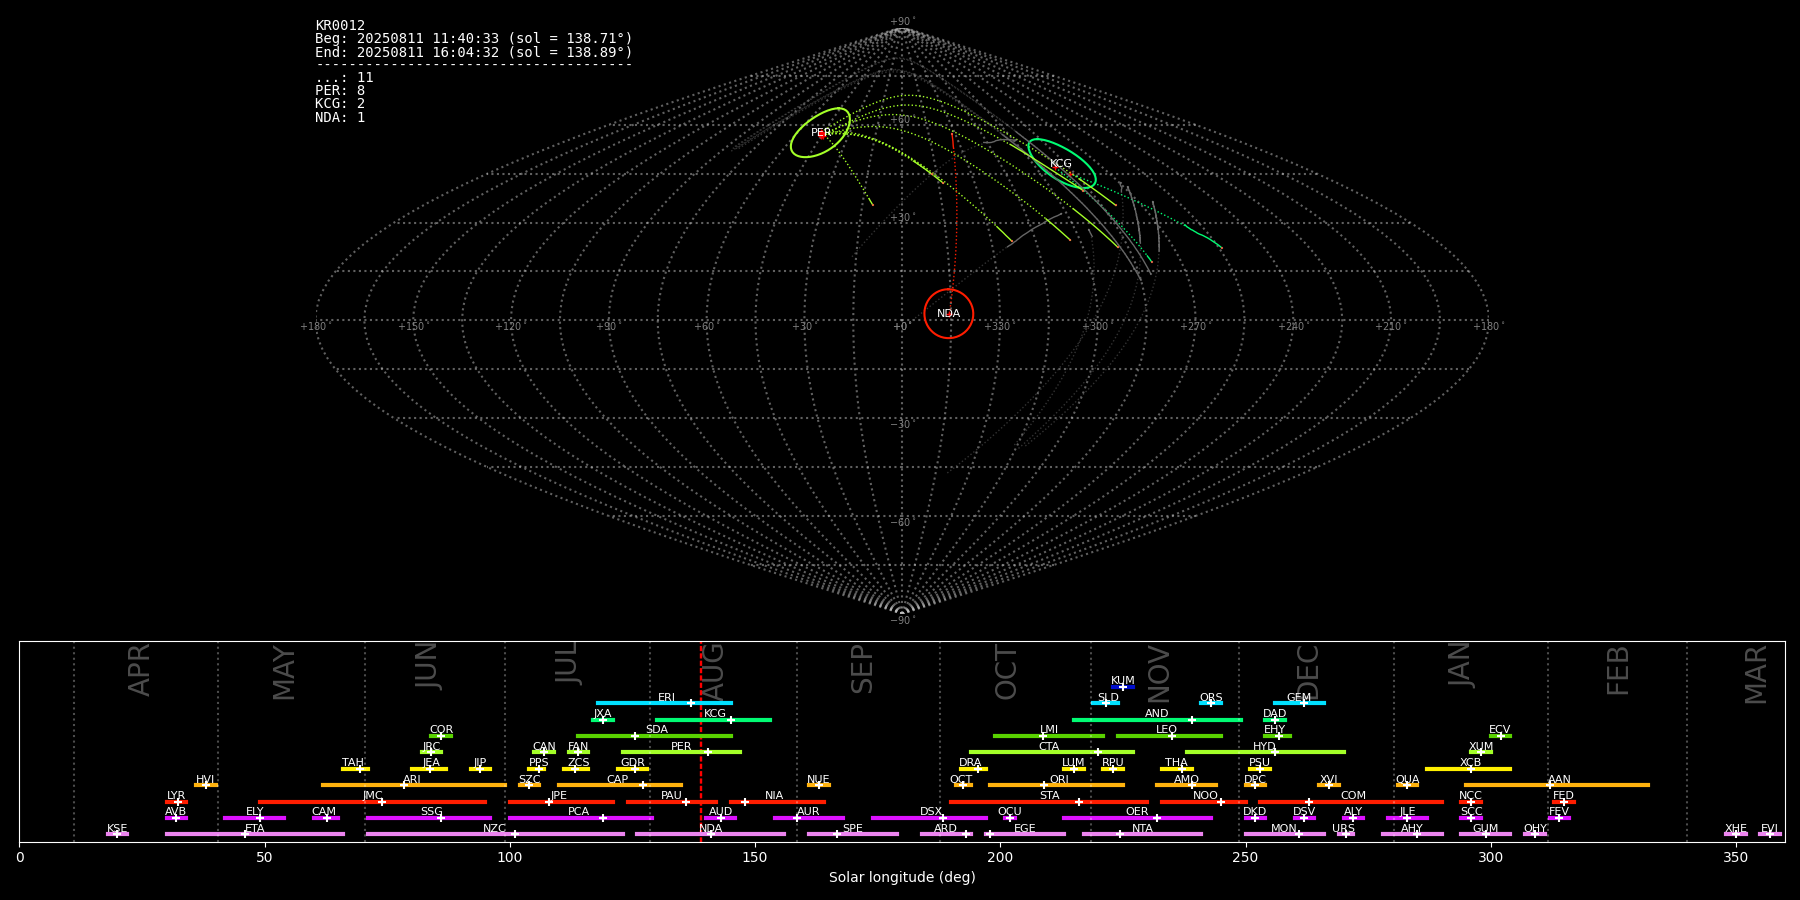Viewport: 1800px width, 900px height.
Task: Click the APR month label in the timeline
Action: pyautogui.click(x=139, y=670)
